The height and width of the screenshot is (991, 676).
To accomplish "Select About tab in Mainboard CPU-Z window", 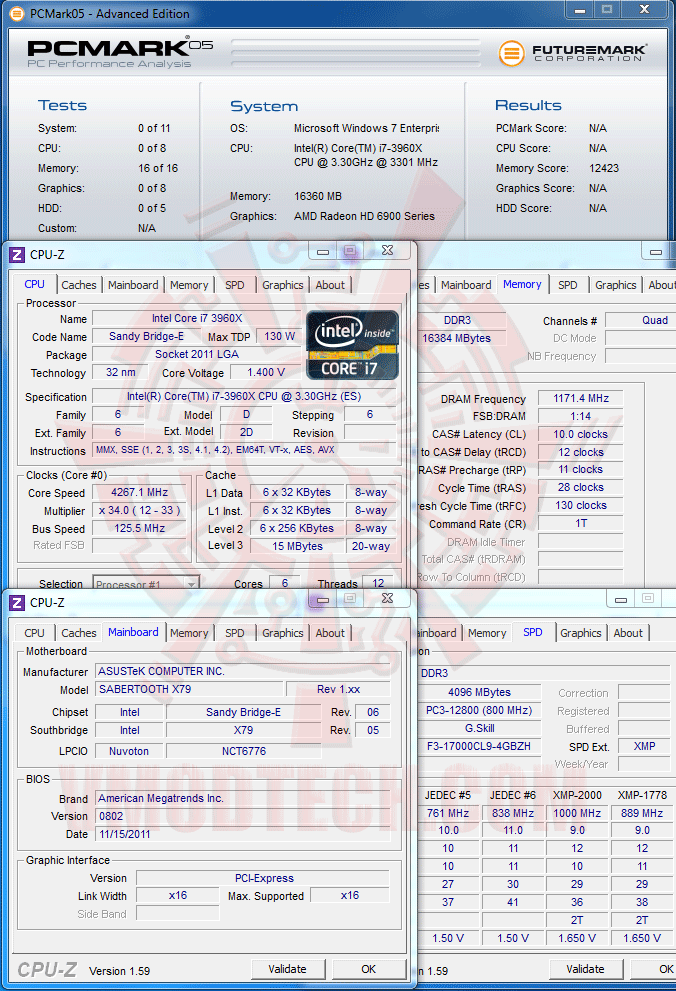I will pos(330,633).
